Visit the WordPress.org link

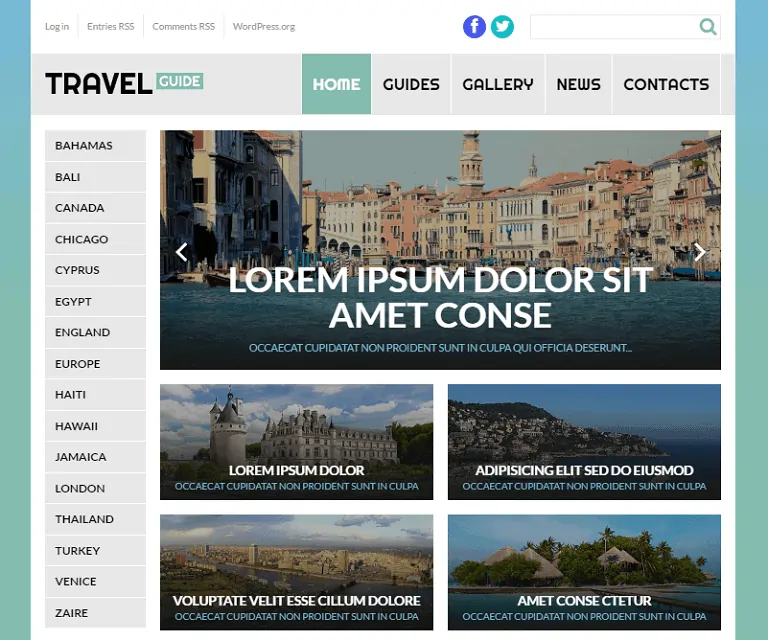(264, 26)
